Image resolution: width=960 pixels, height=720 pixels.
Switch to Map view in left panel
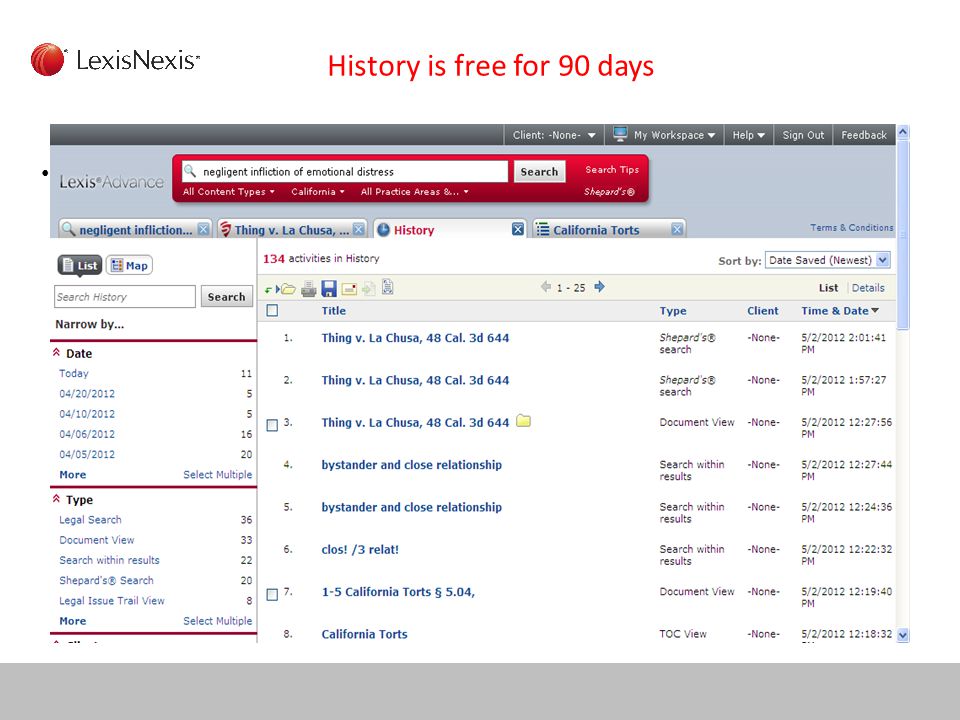tap(129, 265)
